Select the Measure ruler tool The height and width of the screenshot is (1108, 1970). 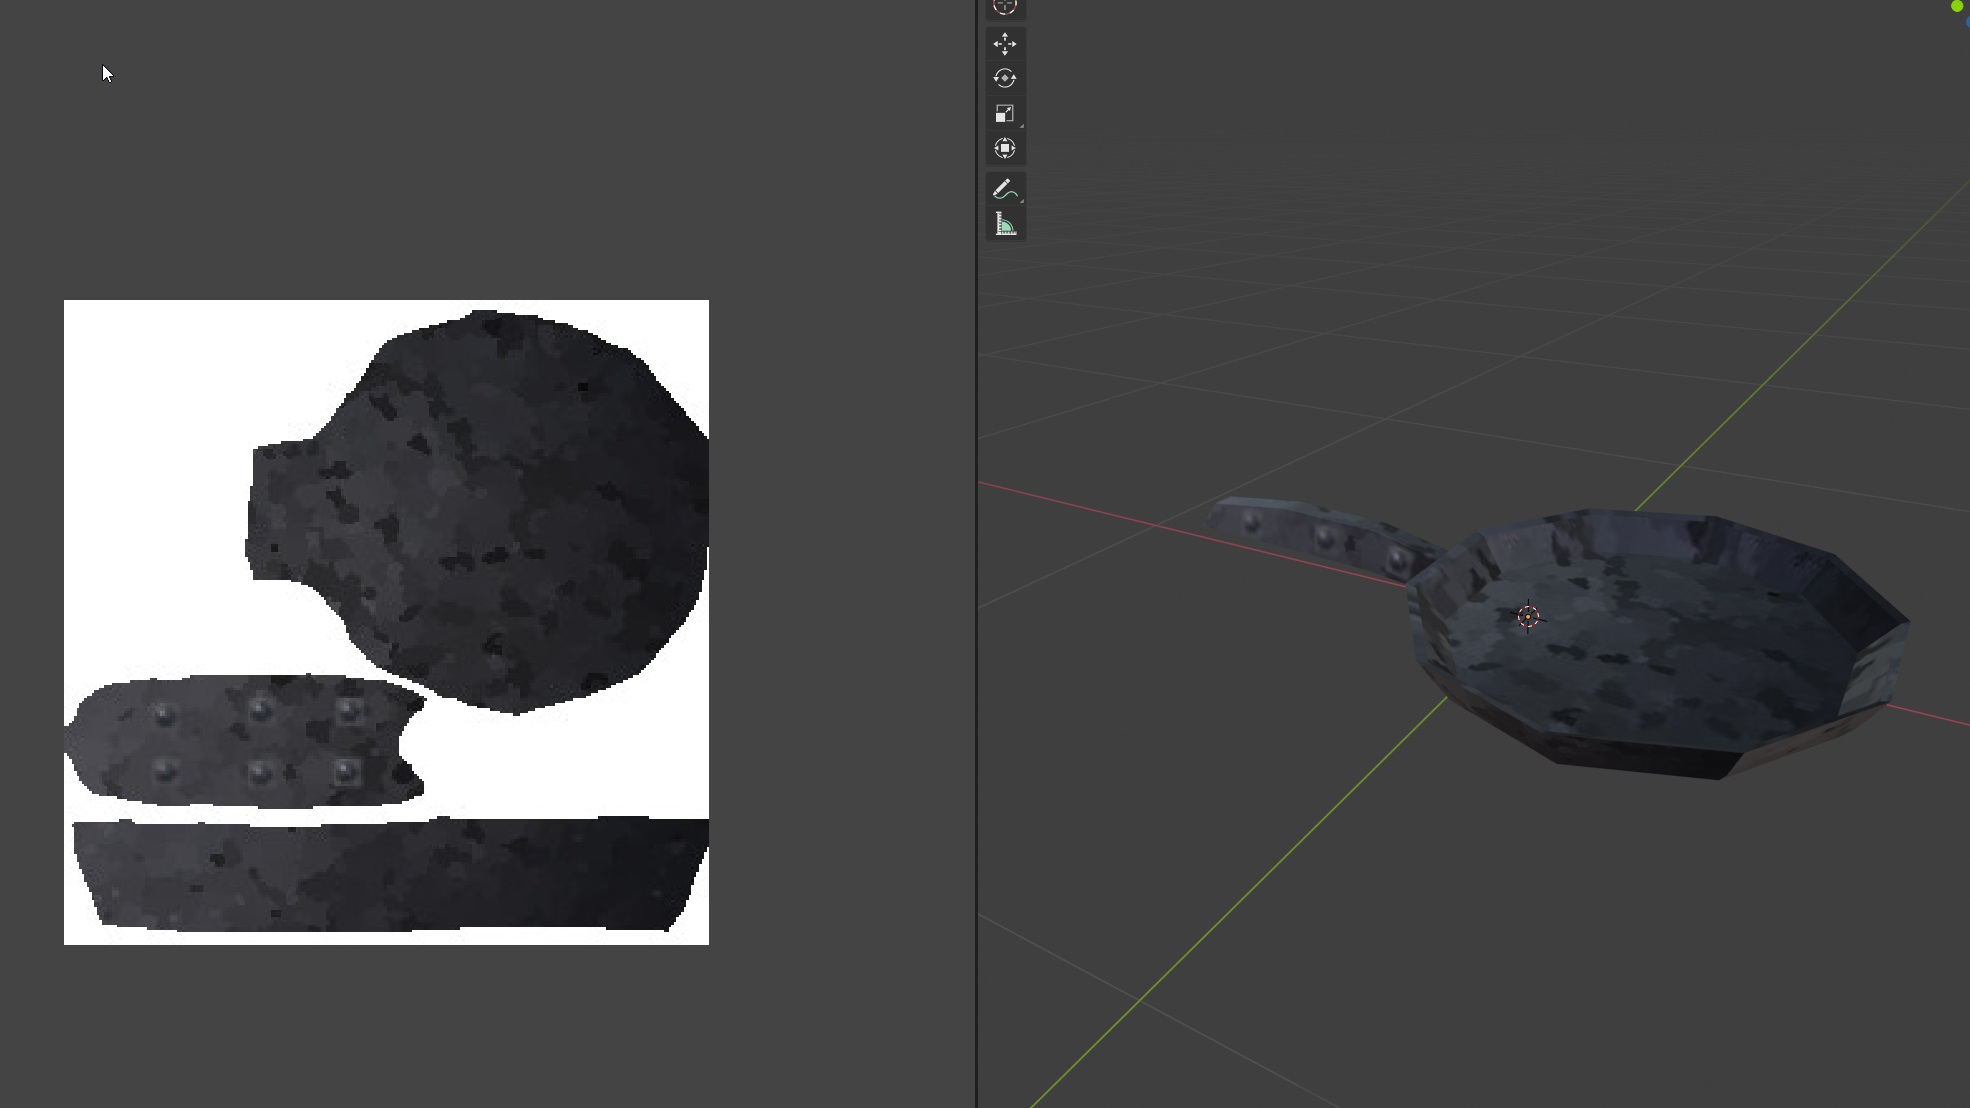click(1005, 225)
